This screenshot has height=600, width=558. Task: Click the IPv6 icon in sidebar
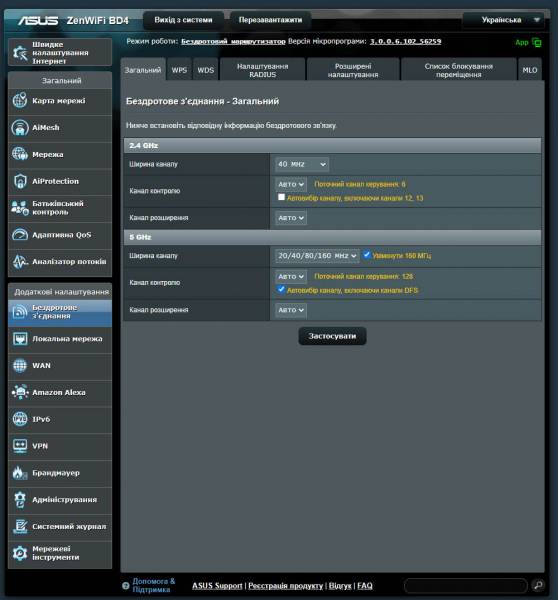[20, 419]
